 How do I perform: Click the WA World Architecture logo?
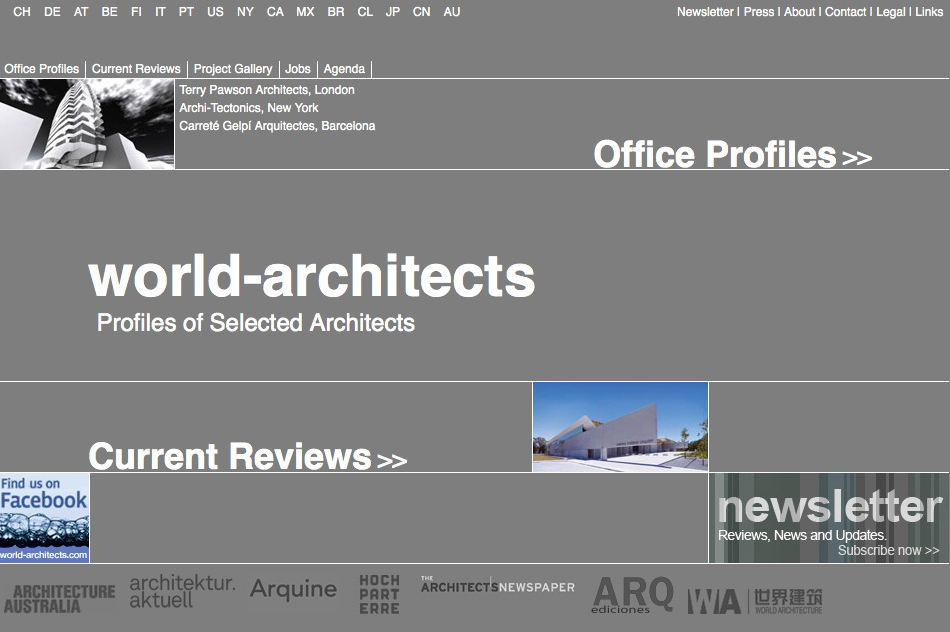pyautogui.click(x=755, y=600)
